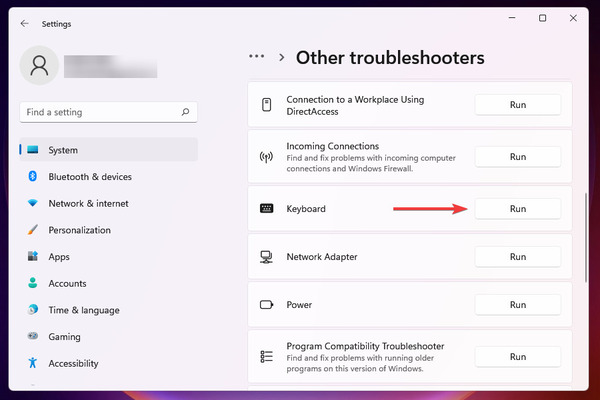Run the Keyboard troubleshooter
This screenshot has width=600, height=400.
518,209
